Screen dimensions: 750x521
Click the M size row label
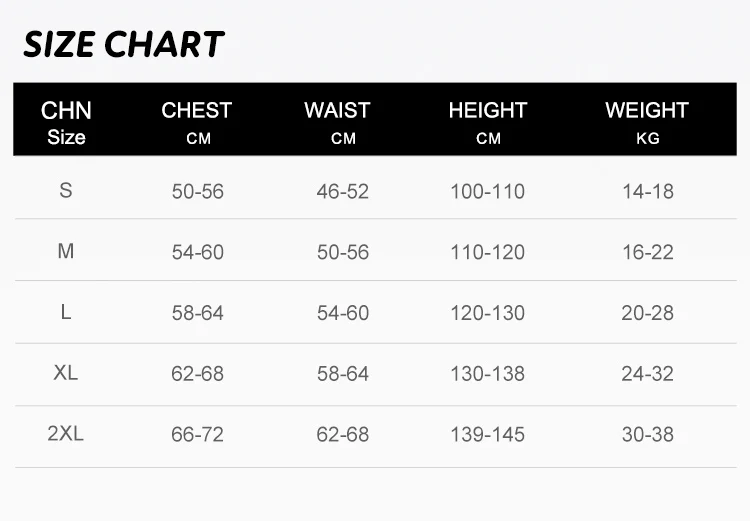(x=66, y=251)
